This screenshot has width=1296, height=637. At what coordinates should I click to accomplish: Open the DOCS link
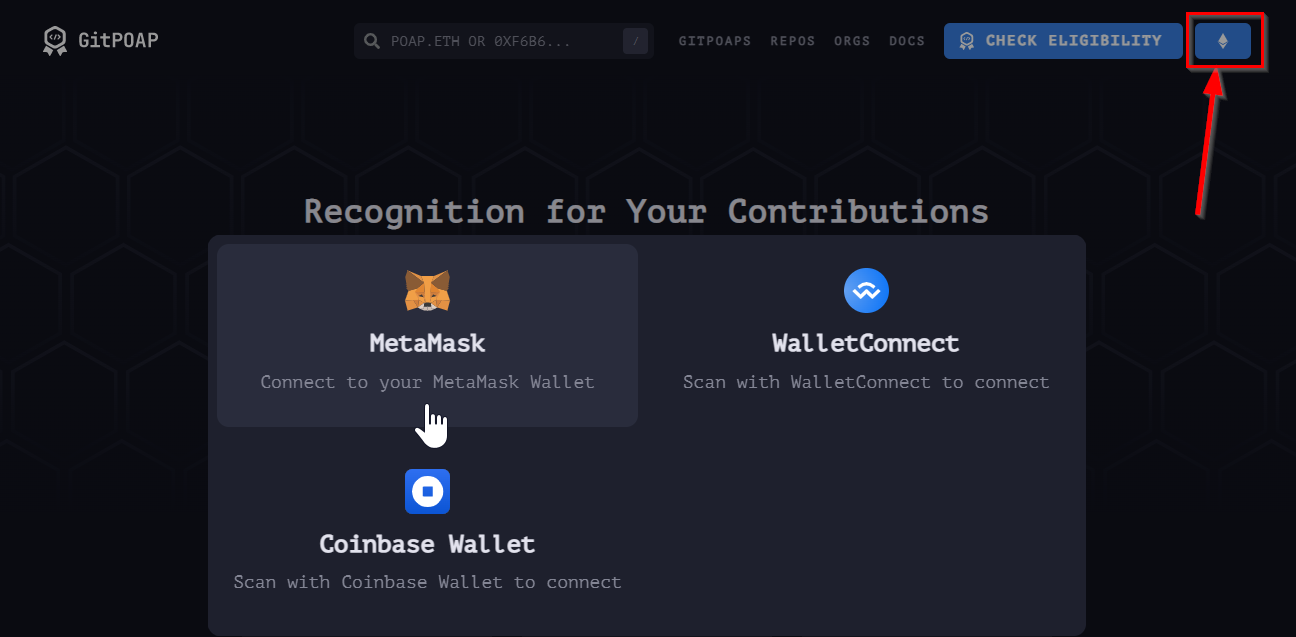point(907,41)
